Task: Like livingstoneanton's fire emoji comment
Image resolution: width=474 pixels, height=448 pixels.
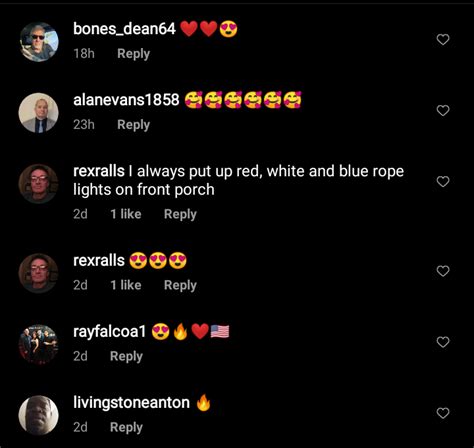Action: tap(443, 413)
